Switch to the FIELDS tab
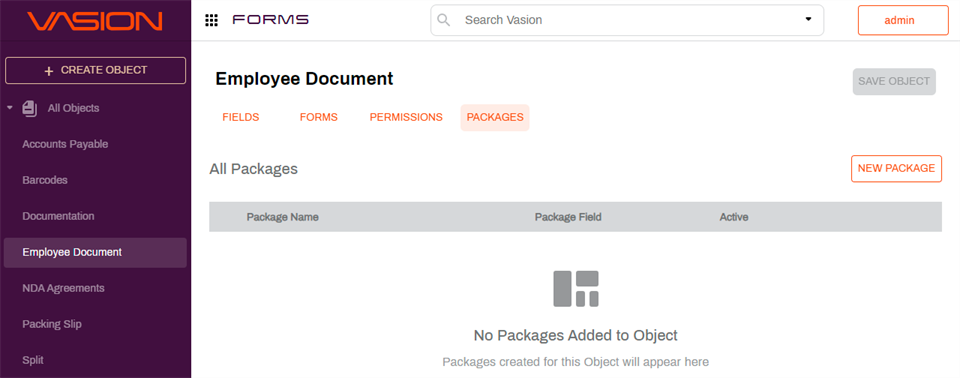Image resolution: width=960 pixels, height=378 pixels. tap(241, 118)
